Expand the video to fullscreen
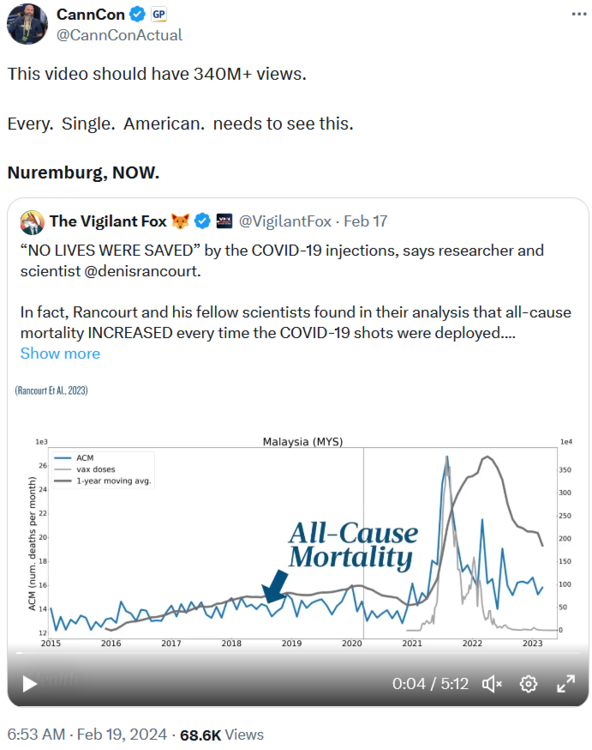Image resolution: width=592 pixels, height=750 pixels. tap(566, 684)
